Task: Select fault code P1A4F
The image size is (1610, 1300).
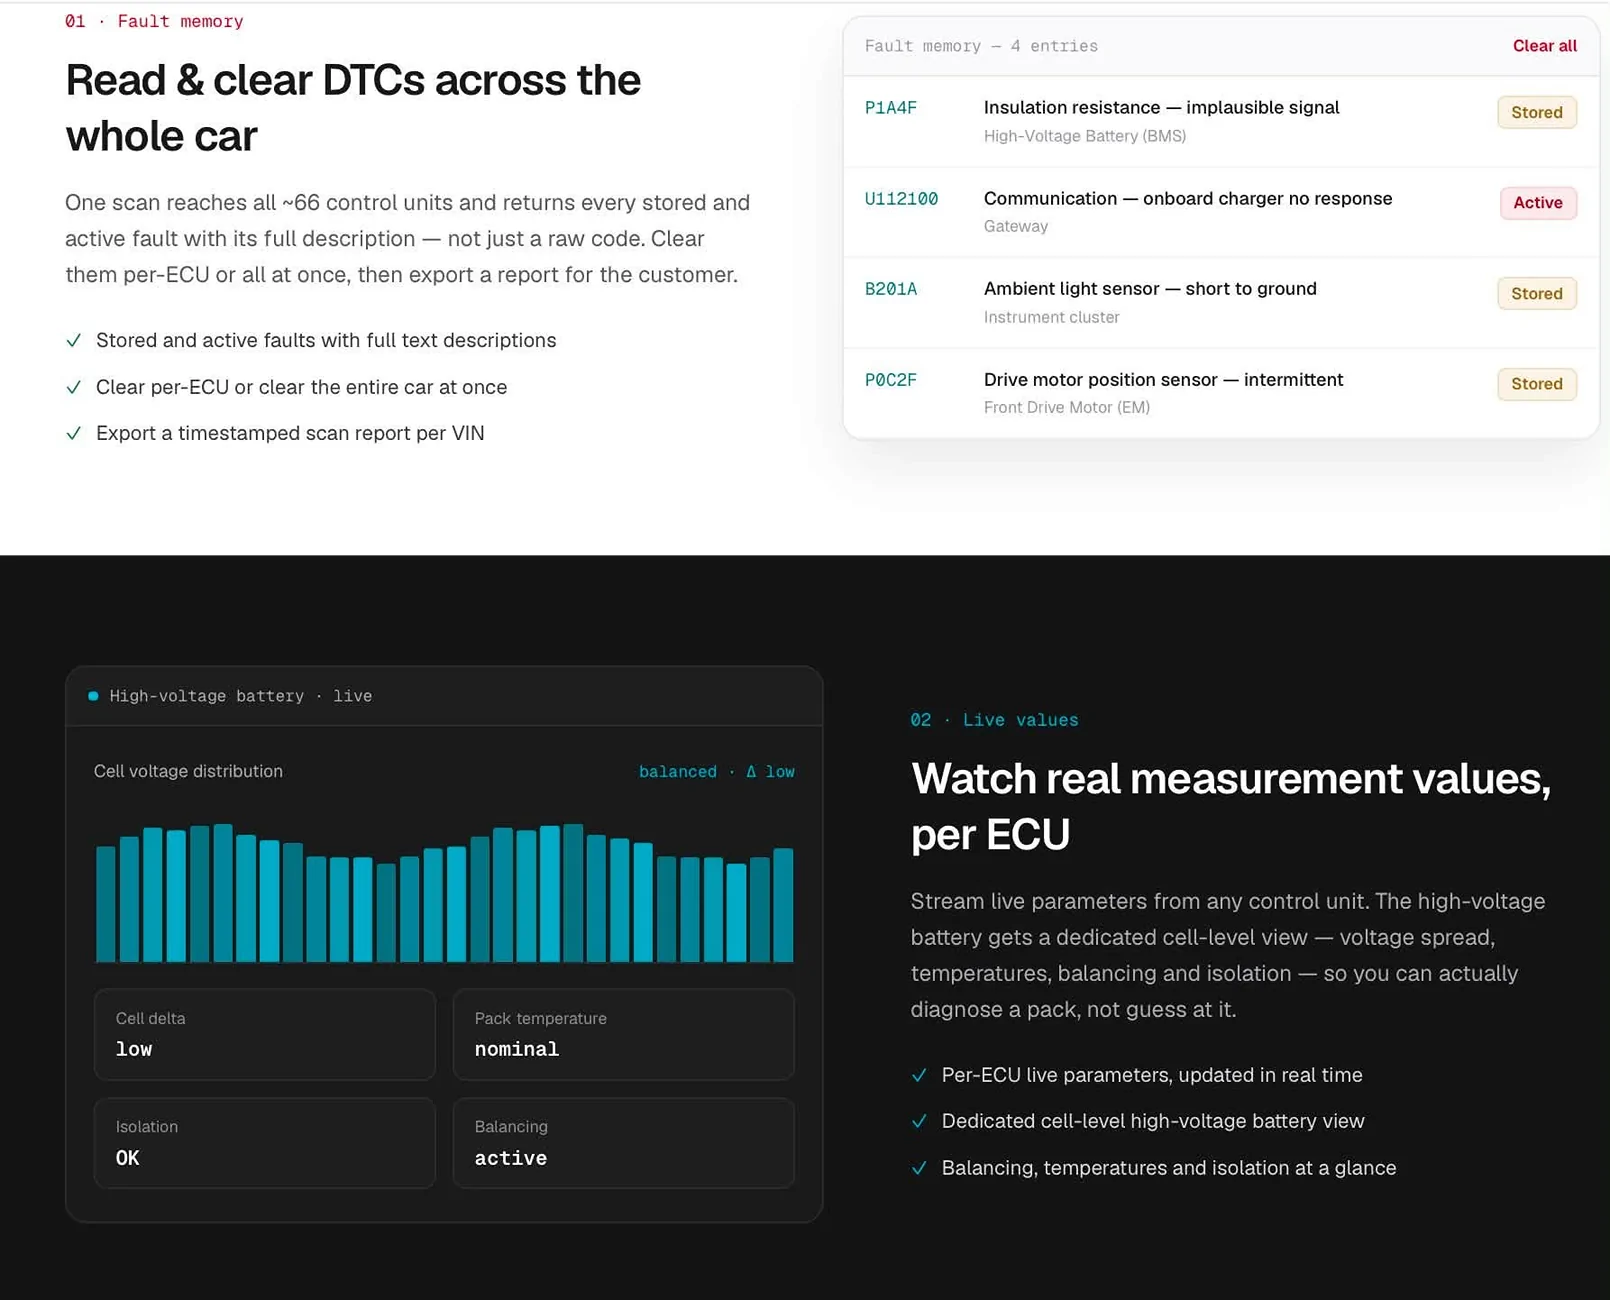Action: click(x=890, y=108)
